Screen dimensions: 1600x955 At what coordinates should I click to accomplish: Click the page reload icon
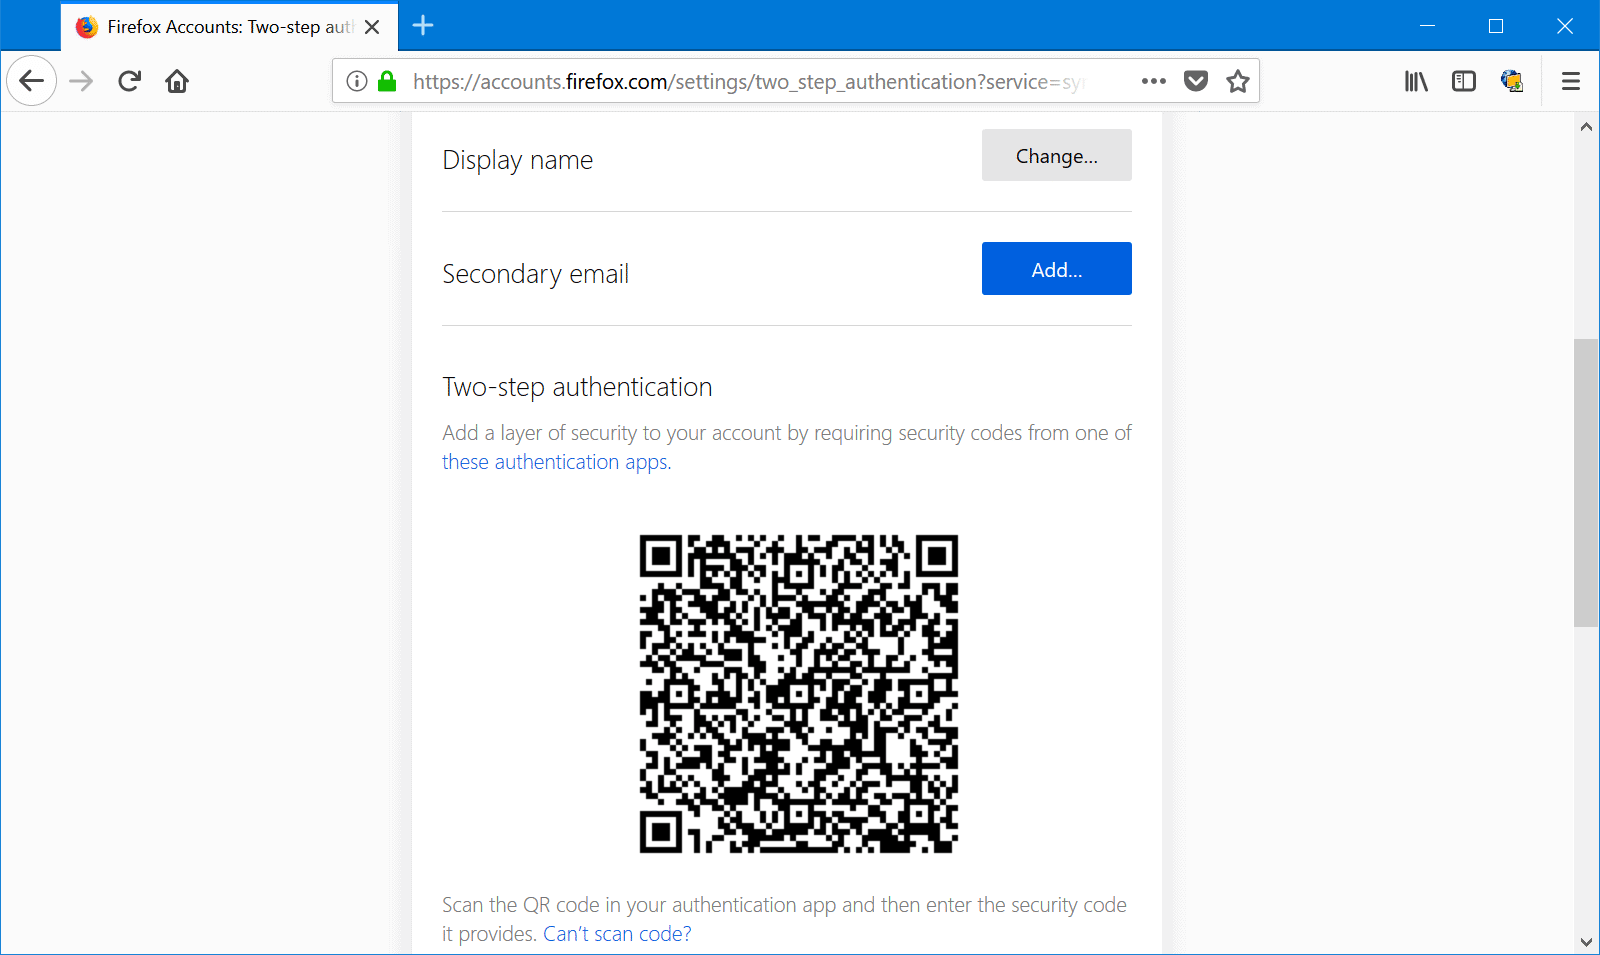click(x=129, y=81)
